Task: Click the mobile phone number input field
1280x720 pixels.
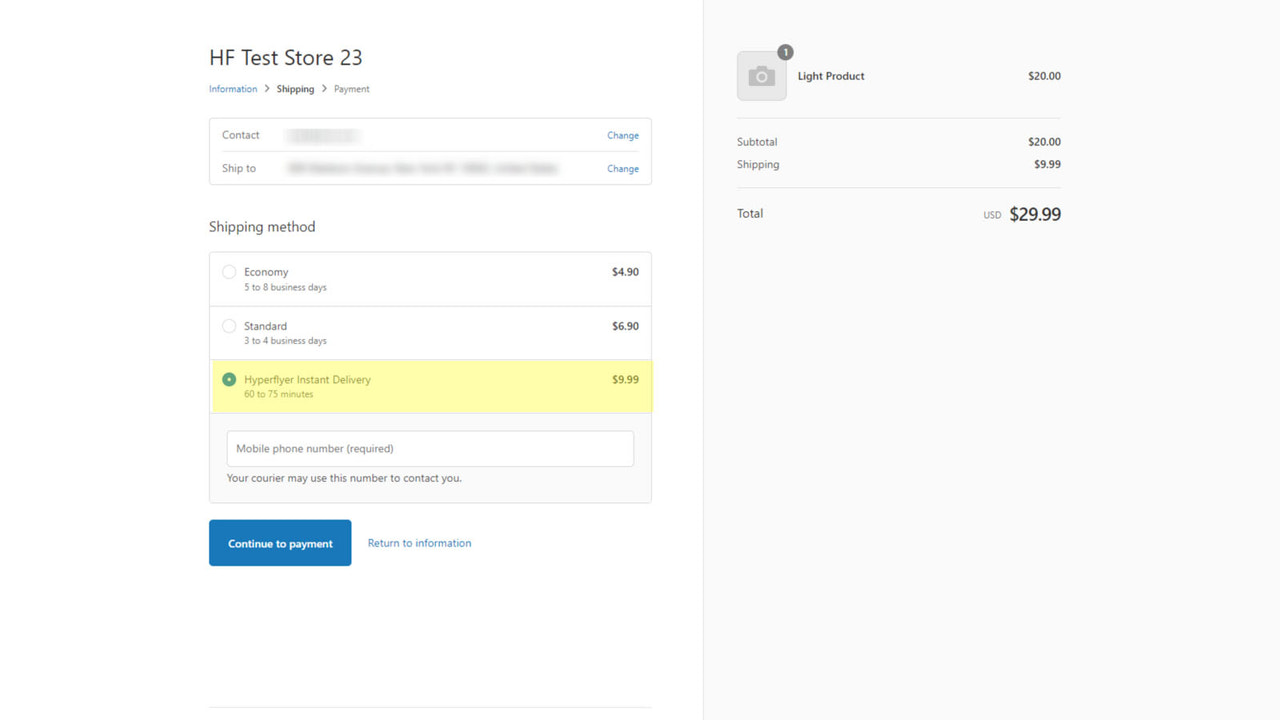Action: [430, 448]
